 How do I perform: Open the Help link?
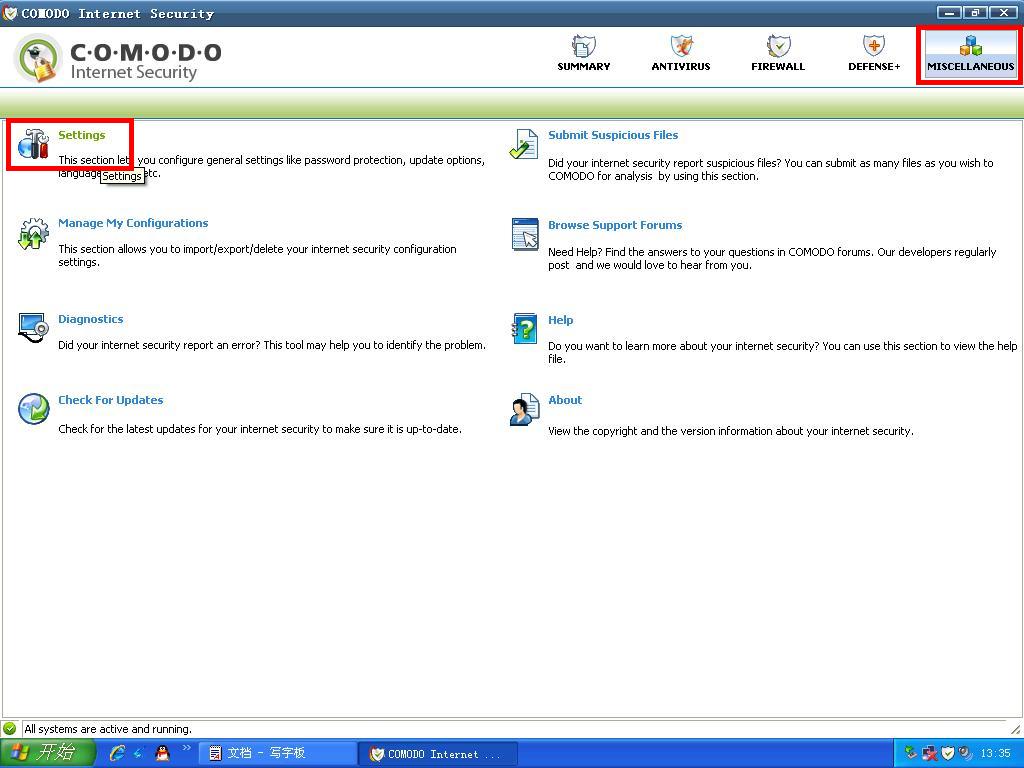click(561, 320)
